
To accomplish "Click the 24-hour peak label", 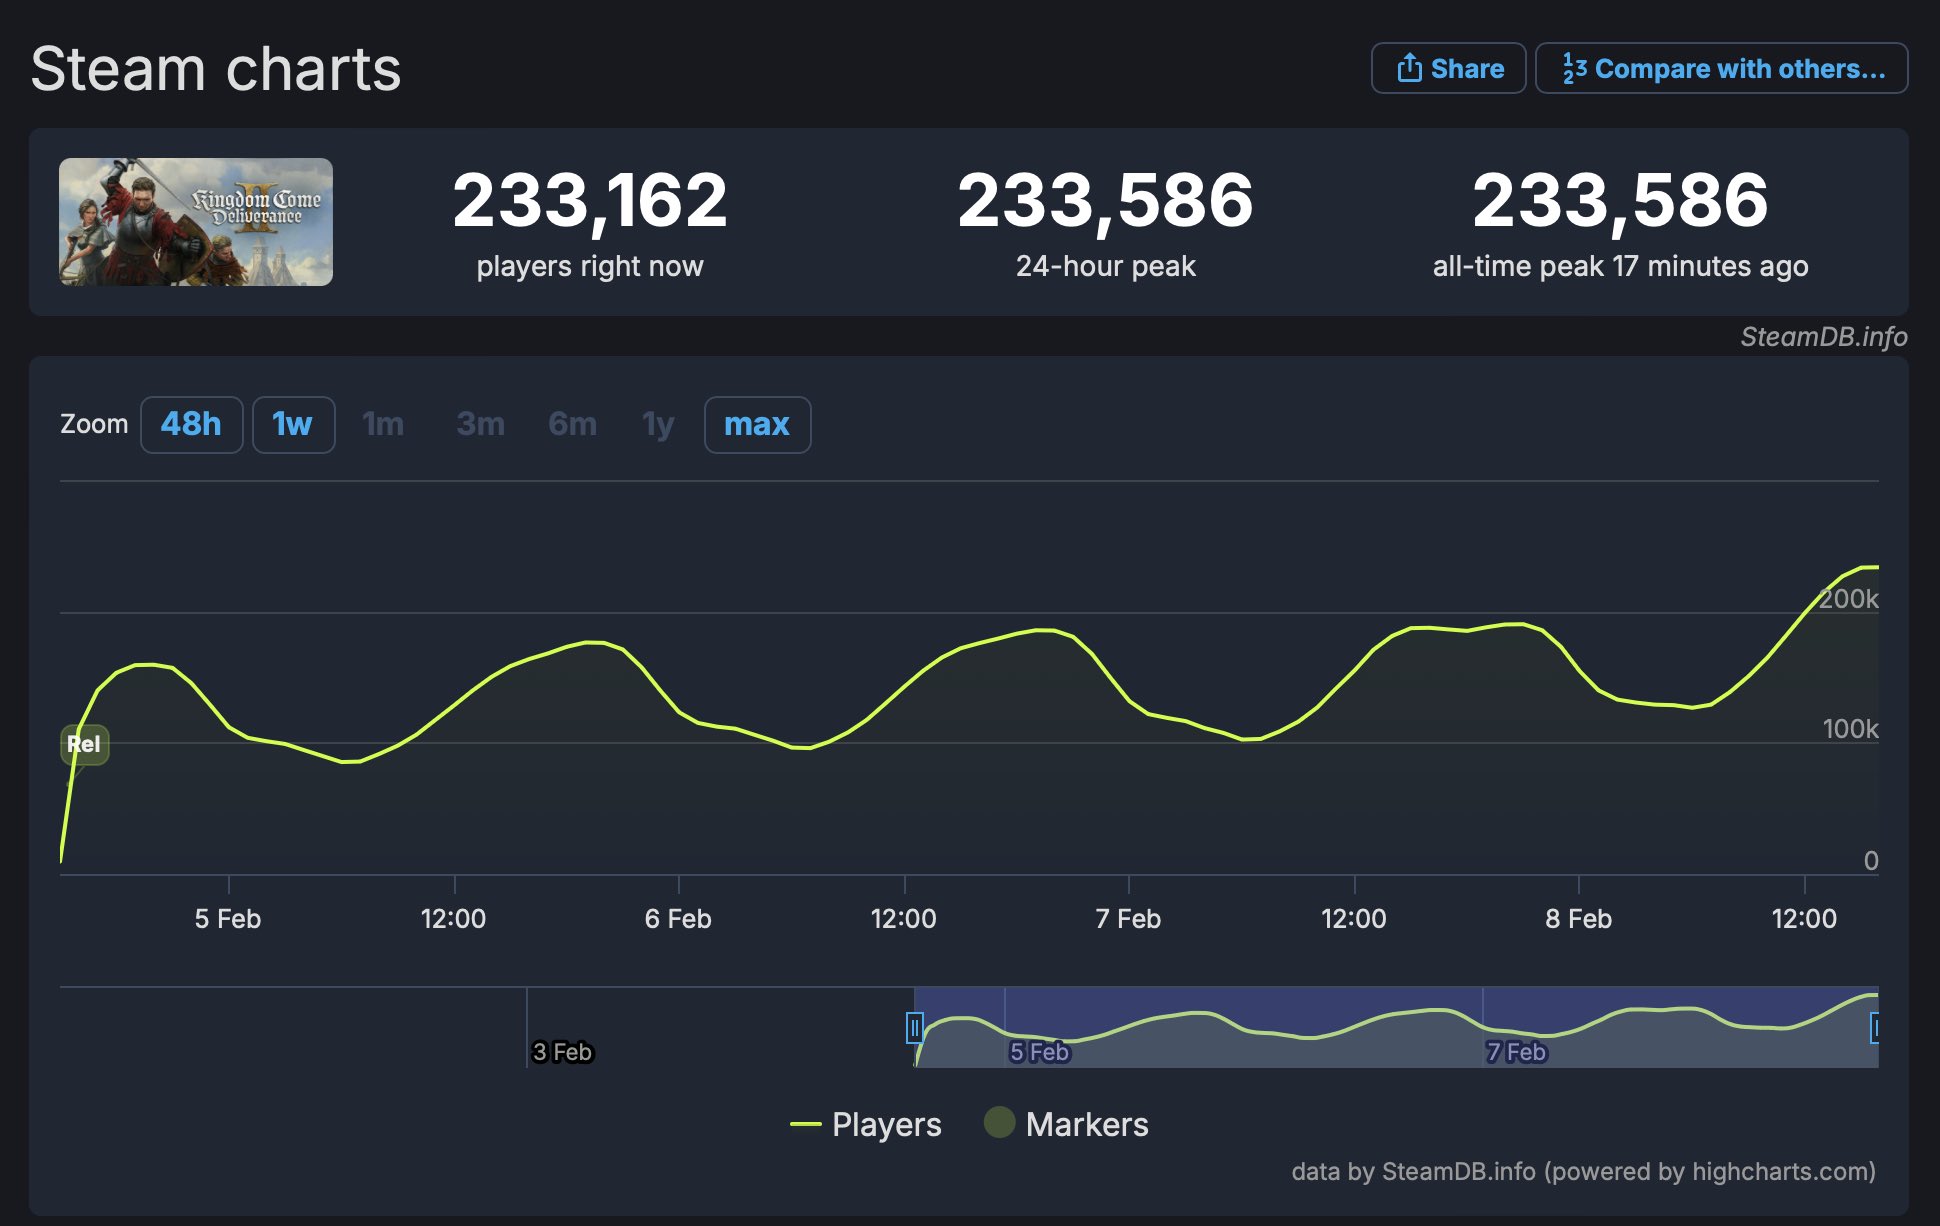I will coord(1105,266).
